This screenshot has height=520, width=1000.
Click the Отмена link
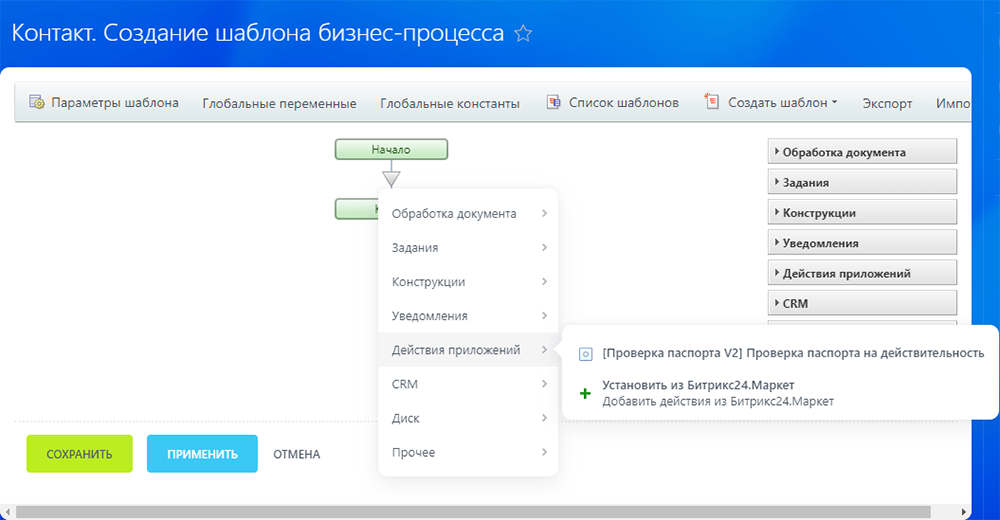pos(297,454)
